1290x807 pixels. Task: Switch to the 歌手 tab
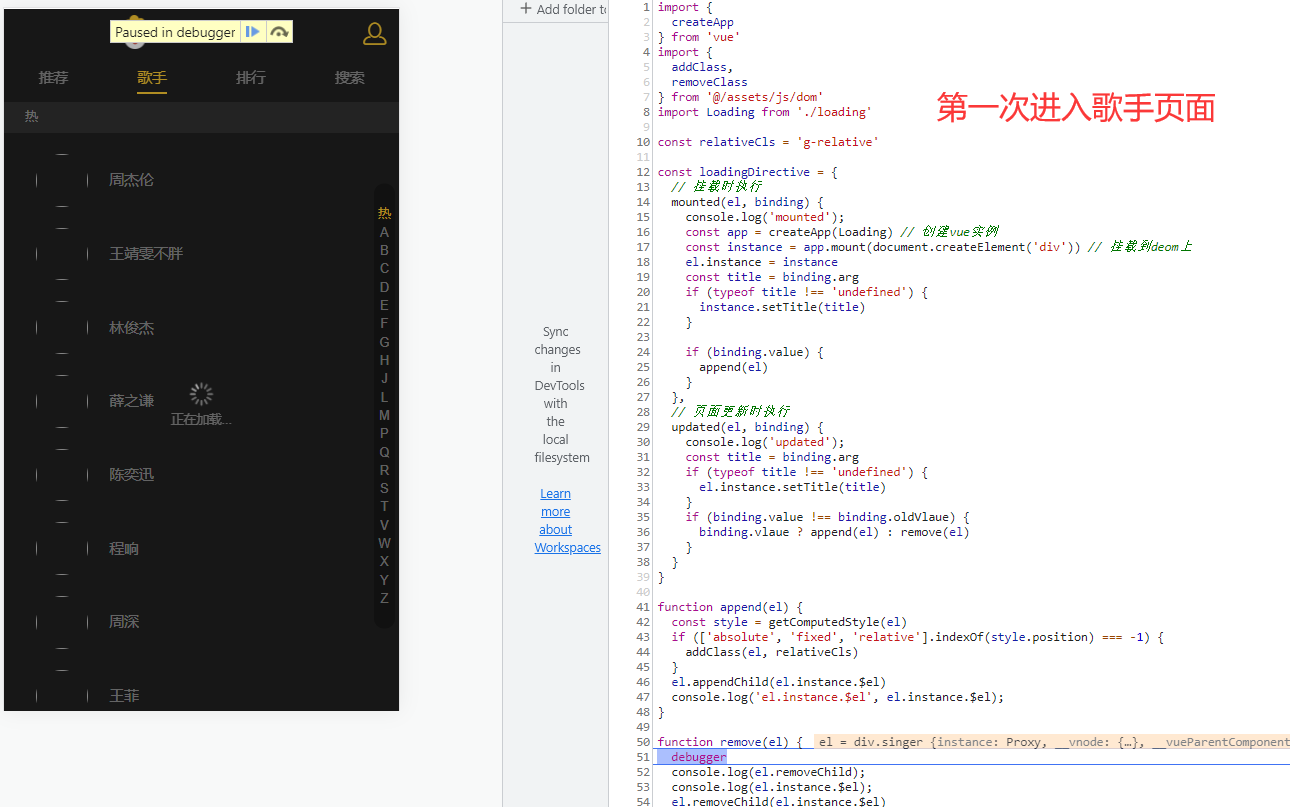coord(152,77)
